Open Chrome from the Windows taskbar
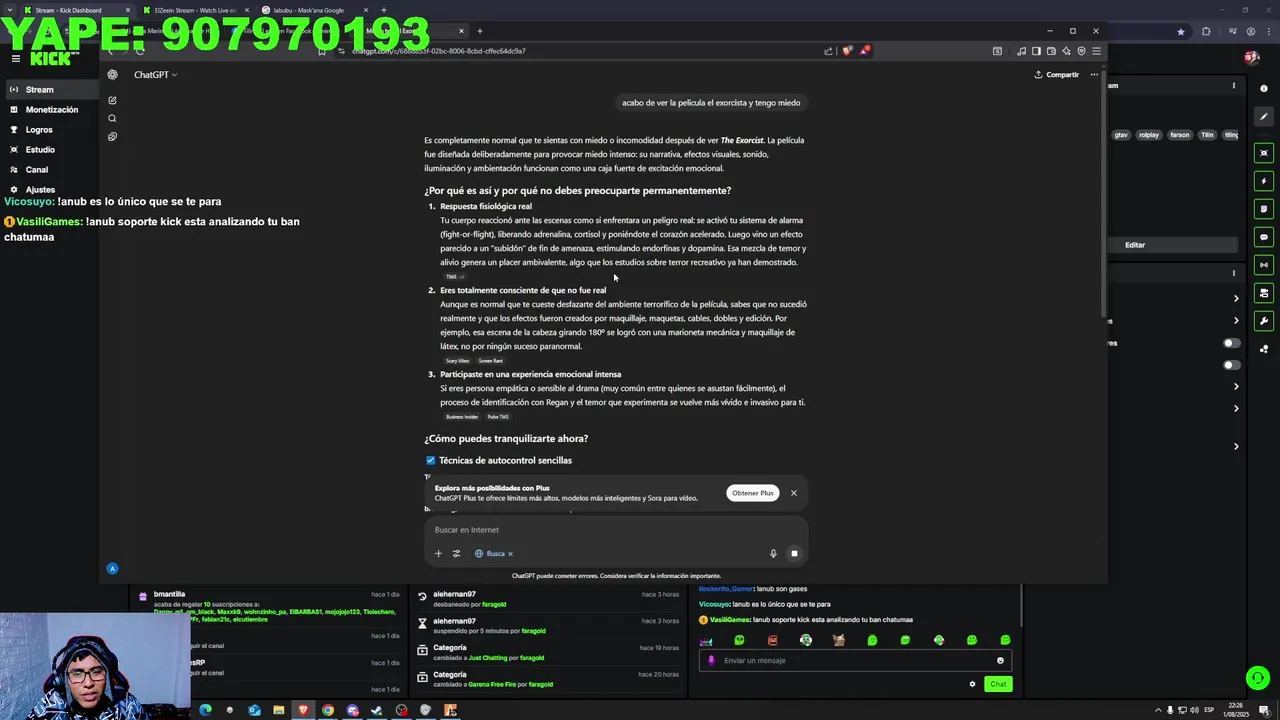1280x720 pixels. pos(328,710)
